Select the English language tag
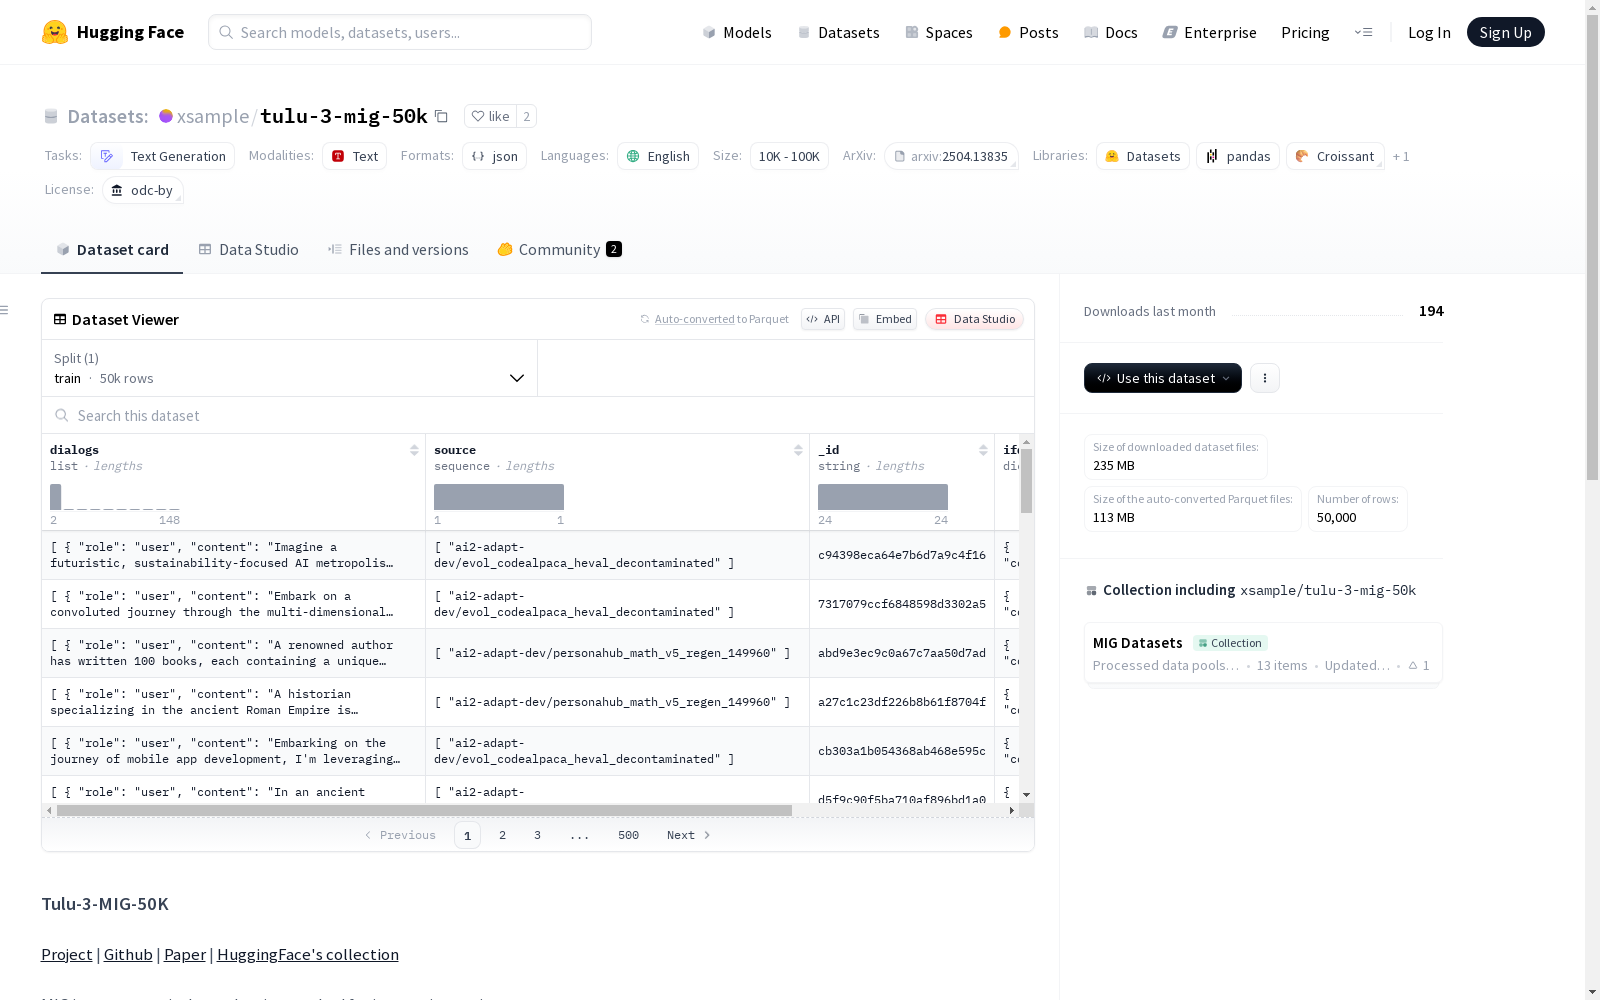Image resolution: width=1600 pixels, height=1000 pixels. coord(658,156)
